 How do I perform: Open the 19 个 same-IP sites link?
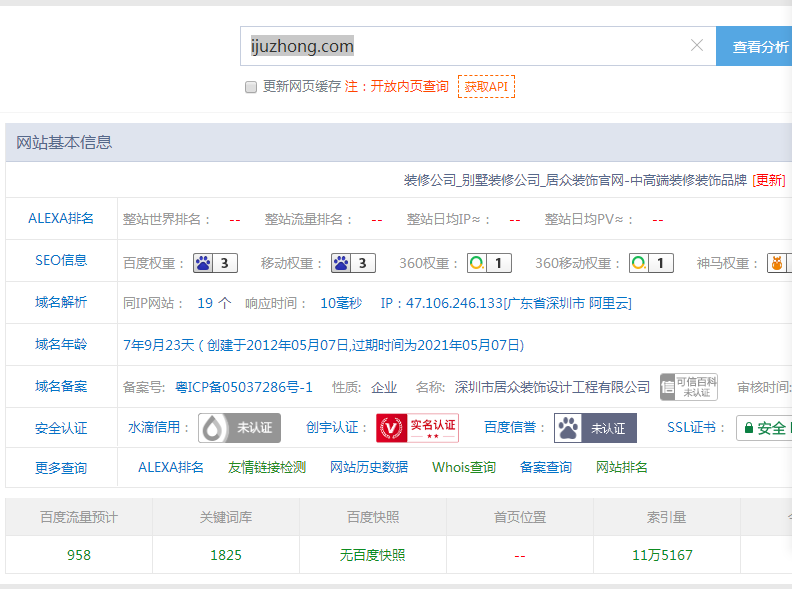tap(214, 303)
